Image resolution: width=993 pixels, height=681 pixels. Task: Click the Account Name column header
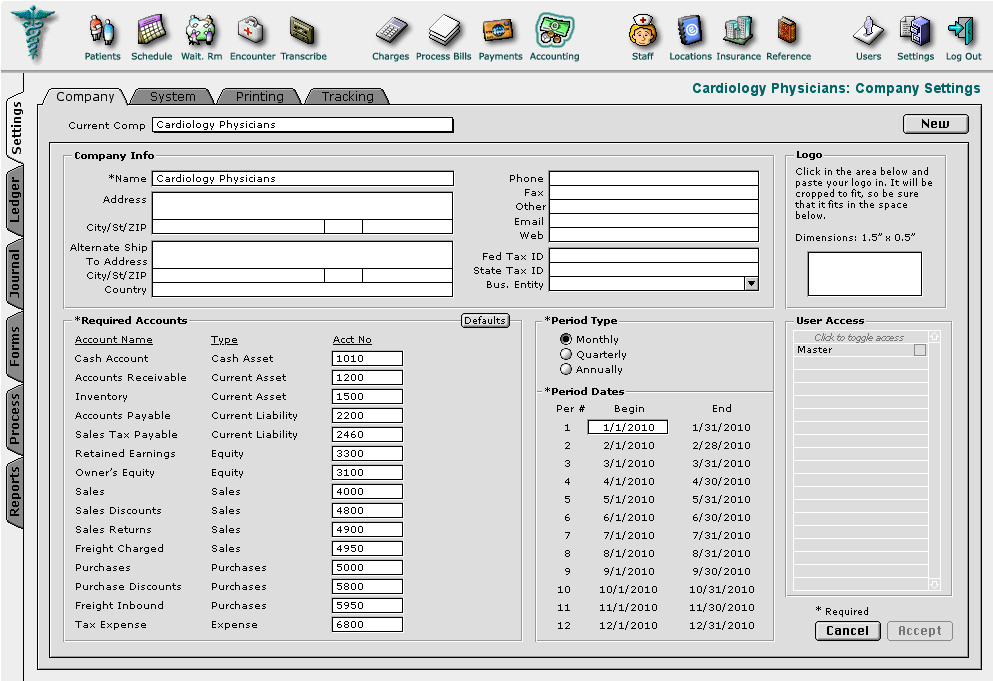click(x=113, y=340)
